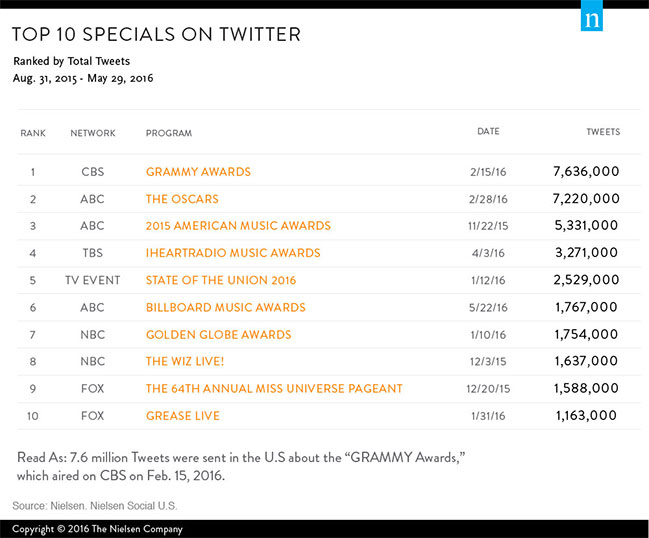Click IHEARTRADIO MUSIC AWARDS program

point(233,253)
